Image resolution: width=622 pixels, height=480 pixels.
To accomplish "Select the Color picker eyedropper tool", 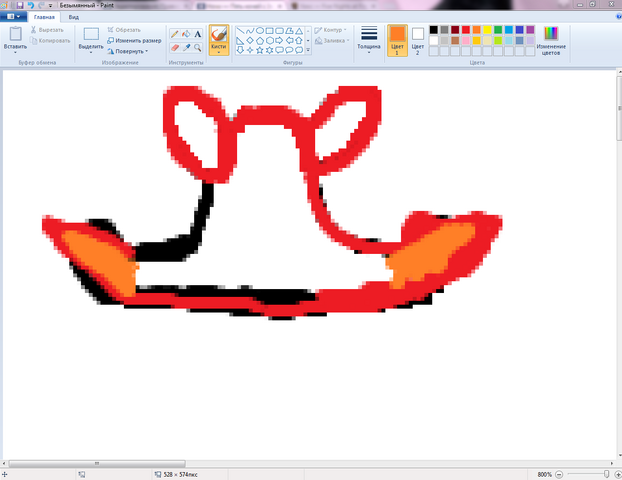I will point(186,48).
